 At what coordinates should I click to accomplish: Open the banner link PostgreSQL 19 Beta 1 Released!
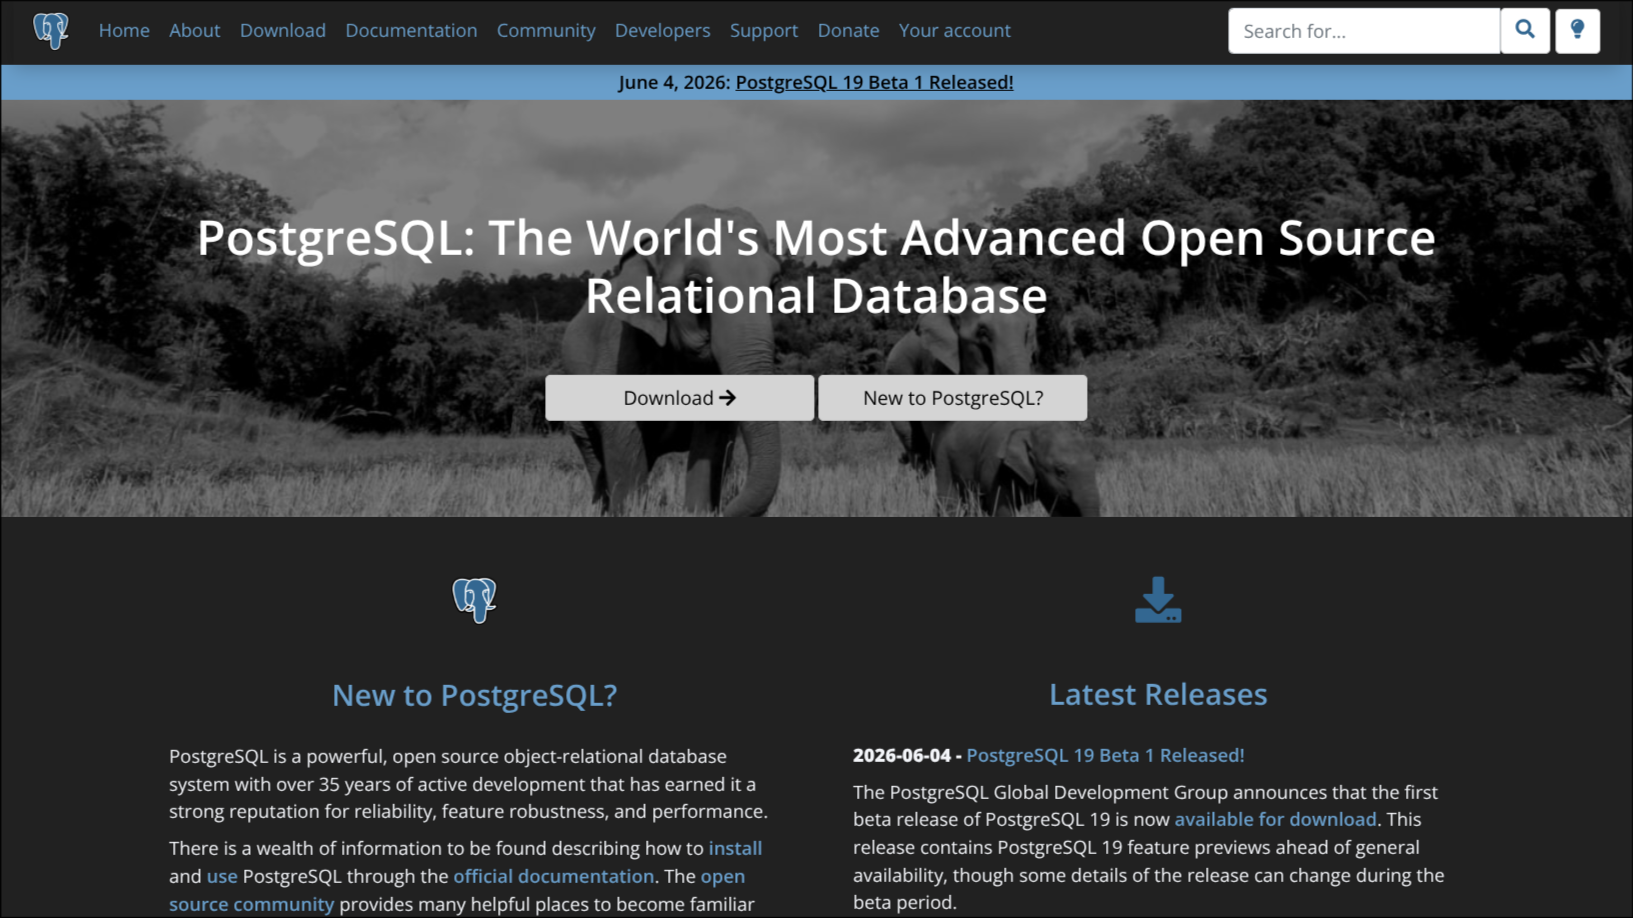(x=874, y=82)
